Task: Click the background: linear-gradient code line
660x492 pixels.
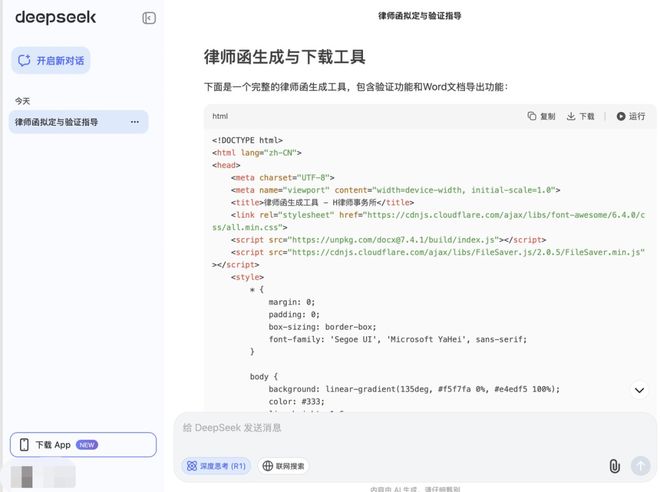Action: [415, 389]
